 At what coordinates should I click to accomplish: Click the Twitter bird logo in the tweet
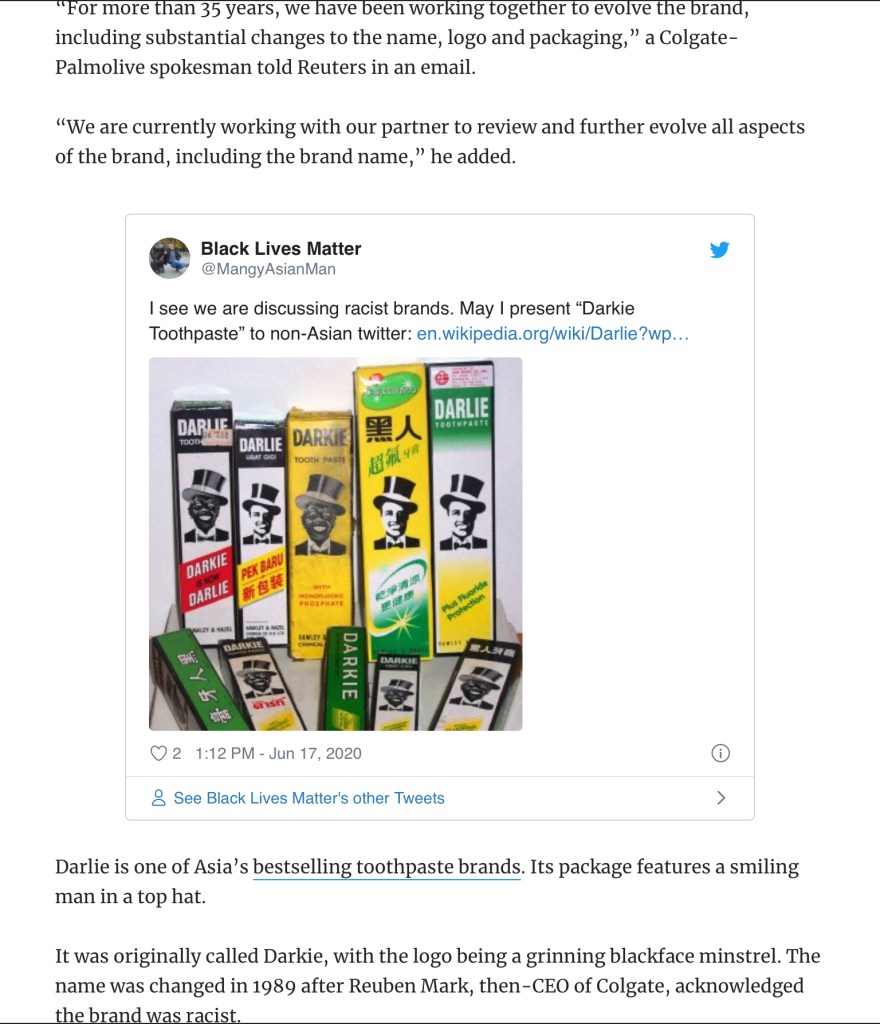[720, 250]
